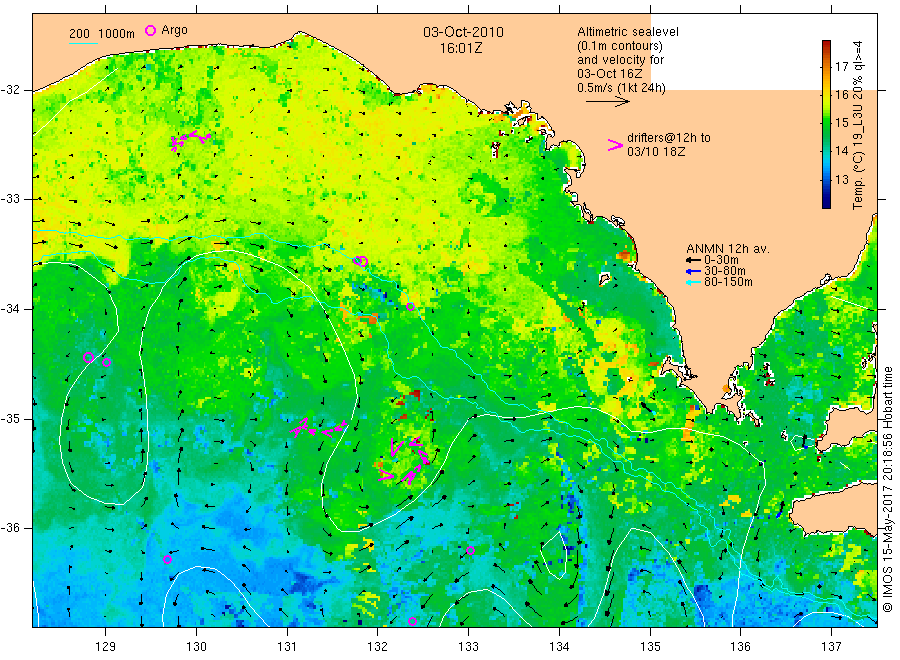900x660 pixels.
Task: Click the 137 longitude axis label
Action: click(831, 647)
